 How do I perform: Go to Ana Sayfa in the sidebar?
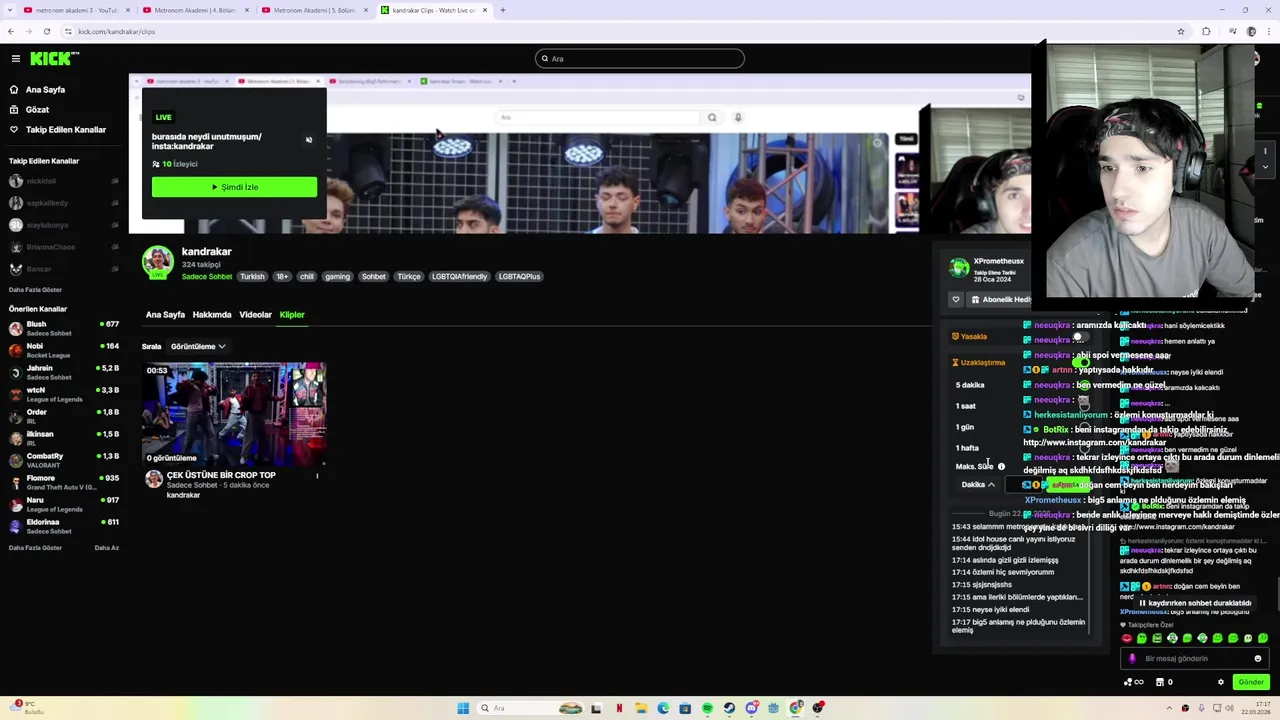(x=45, y=89)
